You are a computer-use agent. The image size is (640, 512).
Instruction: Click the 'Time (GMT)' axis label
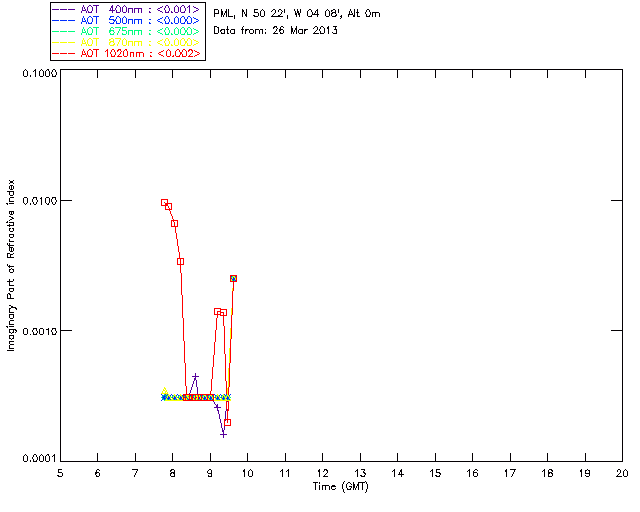click(340, 487)
